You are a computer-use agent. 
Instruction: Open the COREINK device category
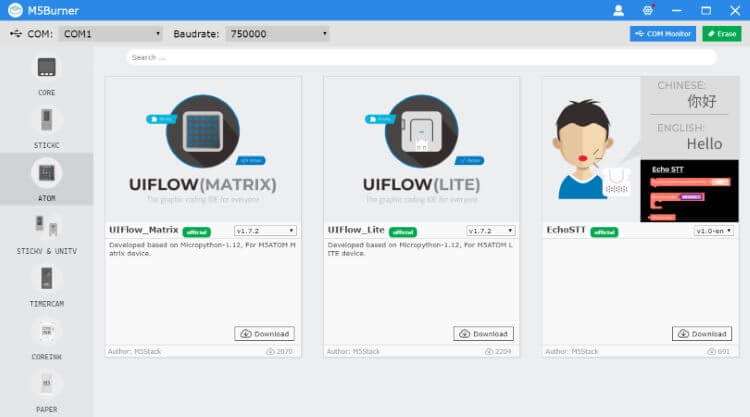click(x=46, y=331)
